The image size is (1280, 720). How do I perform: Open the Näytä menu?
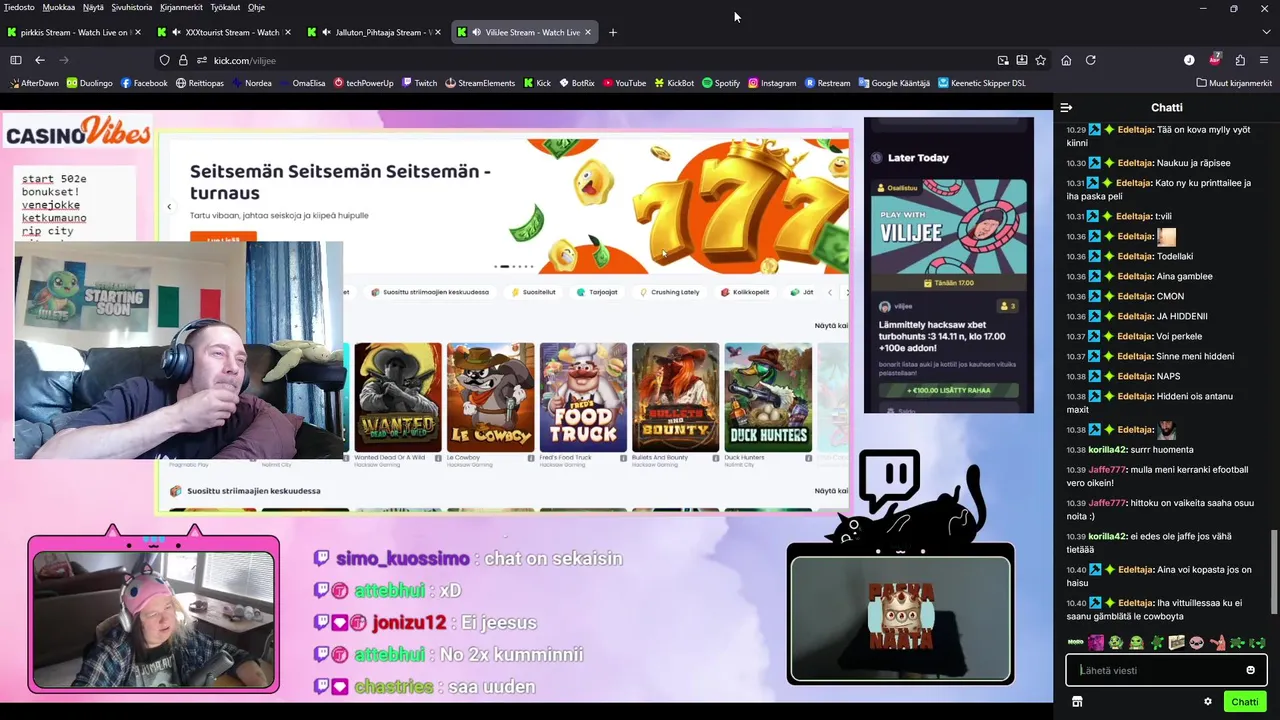(x=93, y=7)
